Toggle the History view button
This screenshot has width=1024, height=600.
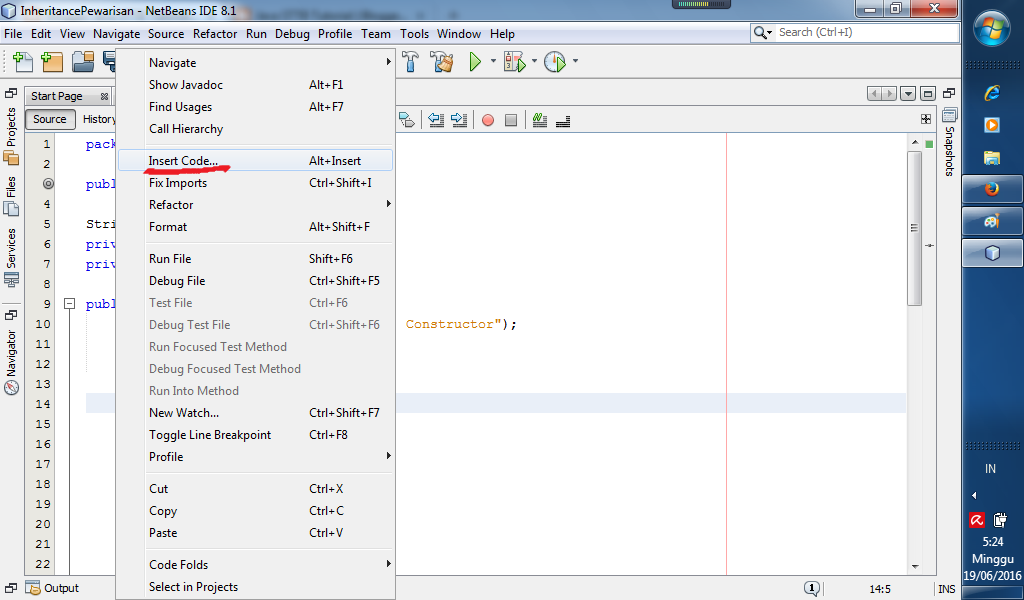click(99, 119)
